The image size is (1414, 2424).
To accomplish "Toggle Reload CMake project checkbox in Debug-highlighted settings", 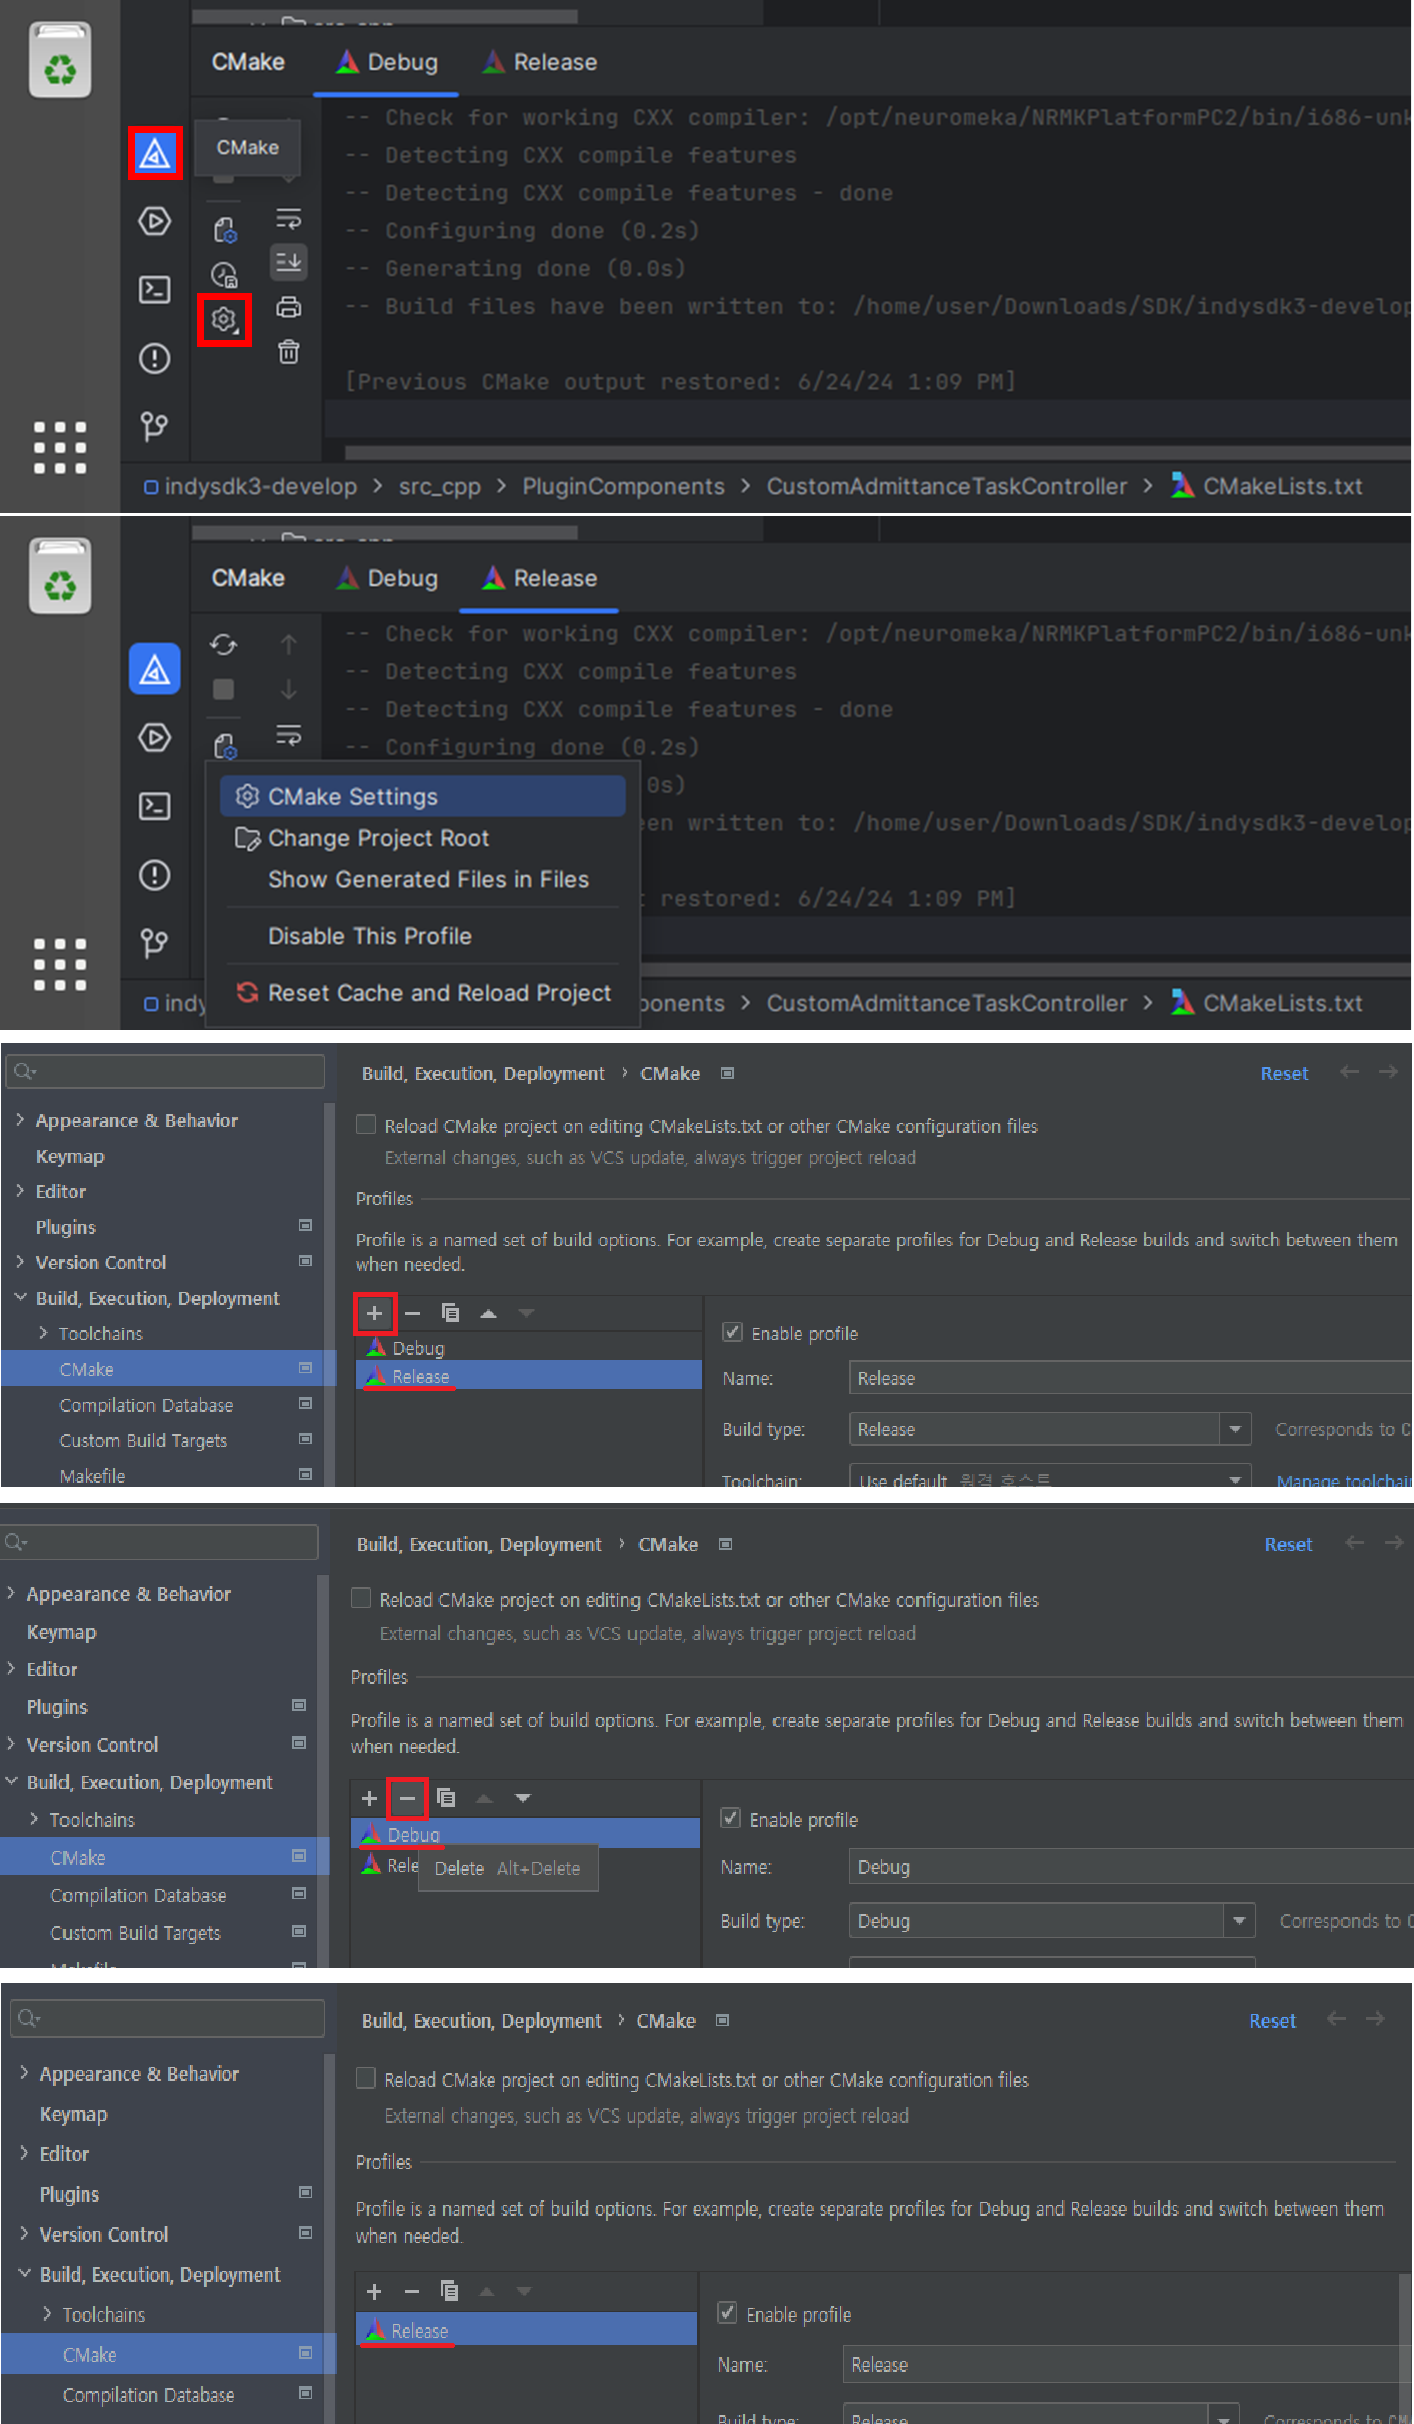I will (362, 1599).
